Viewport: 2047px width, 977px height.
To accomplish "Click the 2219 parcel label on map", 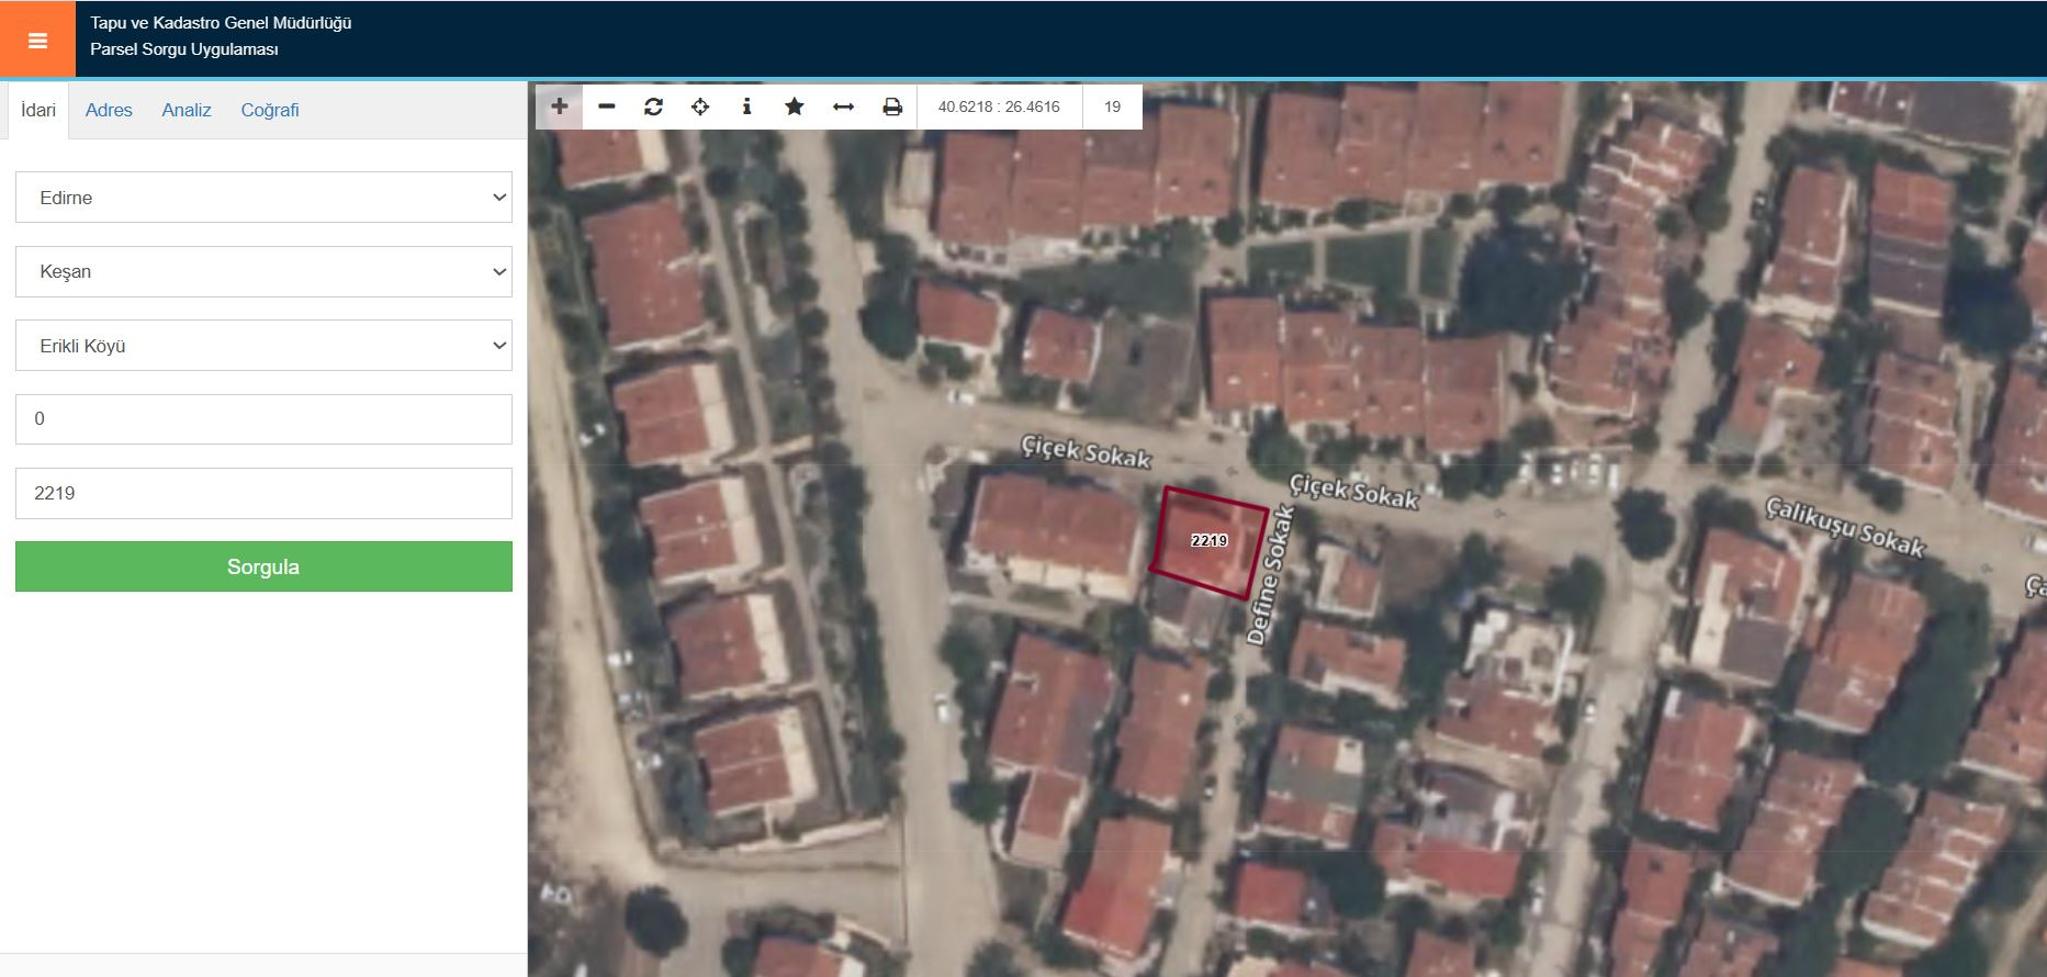I will pos(1209,541).
